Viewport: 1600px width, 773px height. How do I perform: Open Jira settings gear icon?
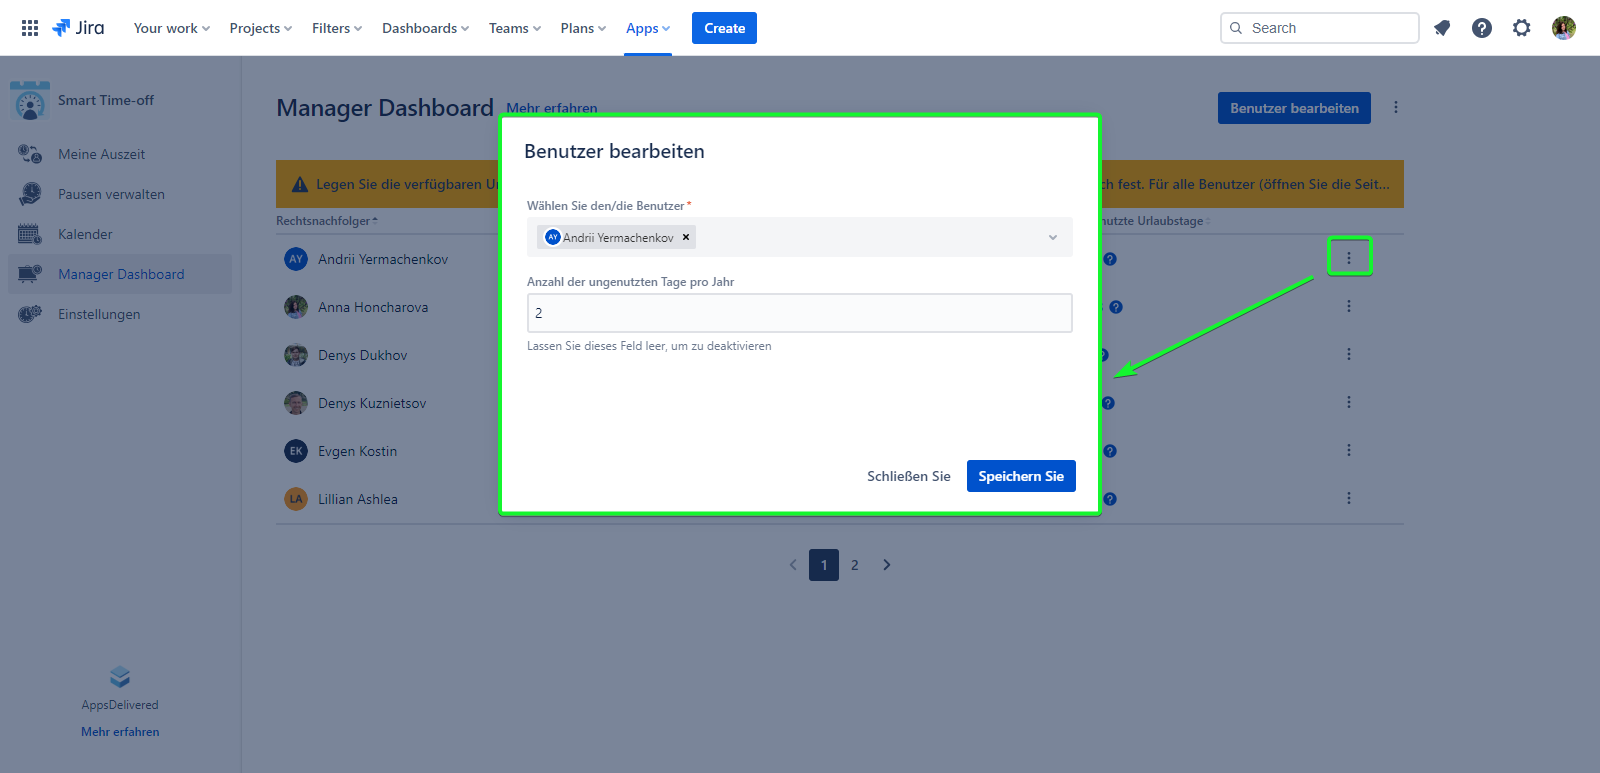(1522, 28)
